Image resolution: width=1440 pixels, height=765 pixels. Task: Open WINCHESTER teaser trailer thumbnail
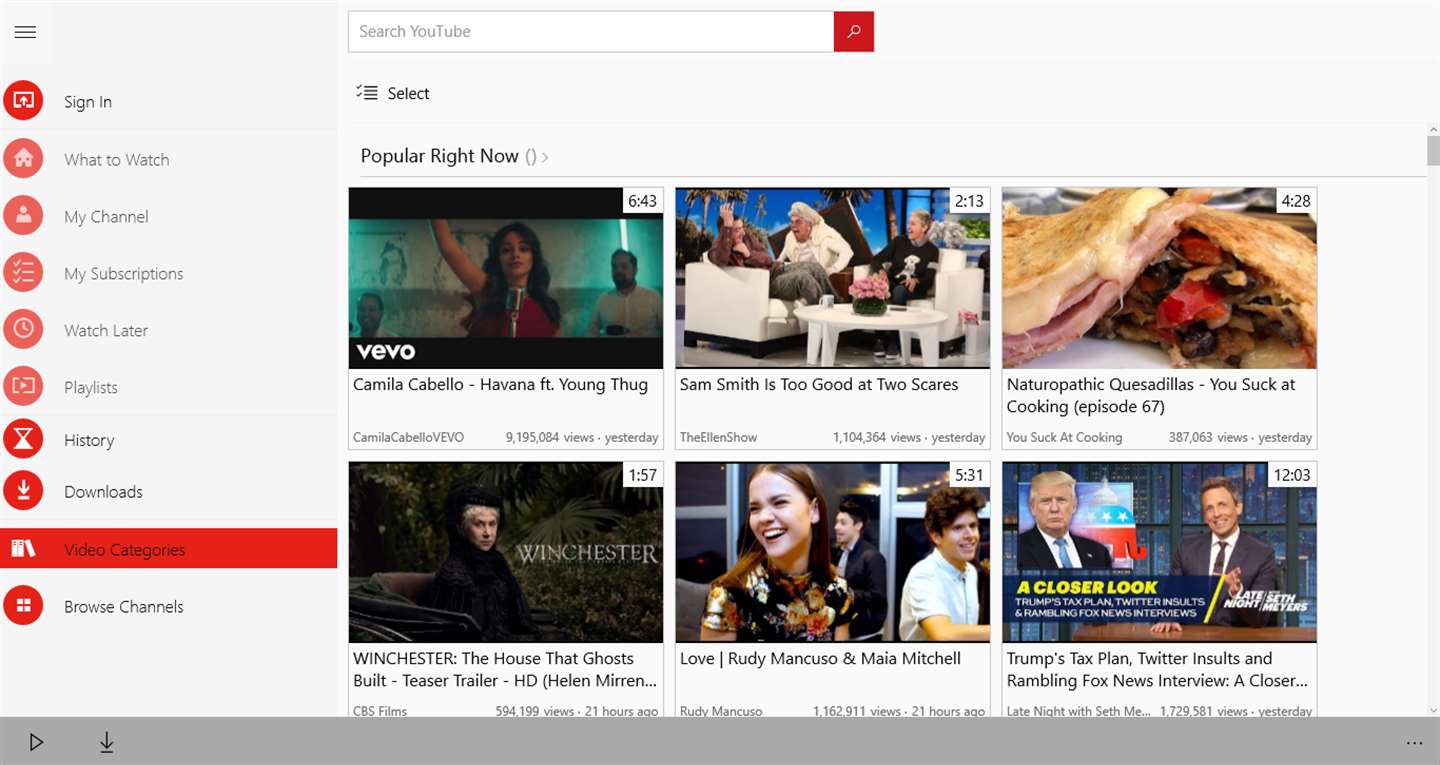point(506,552)
